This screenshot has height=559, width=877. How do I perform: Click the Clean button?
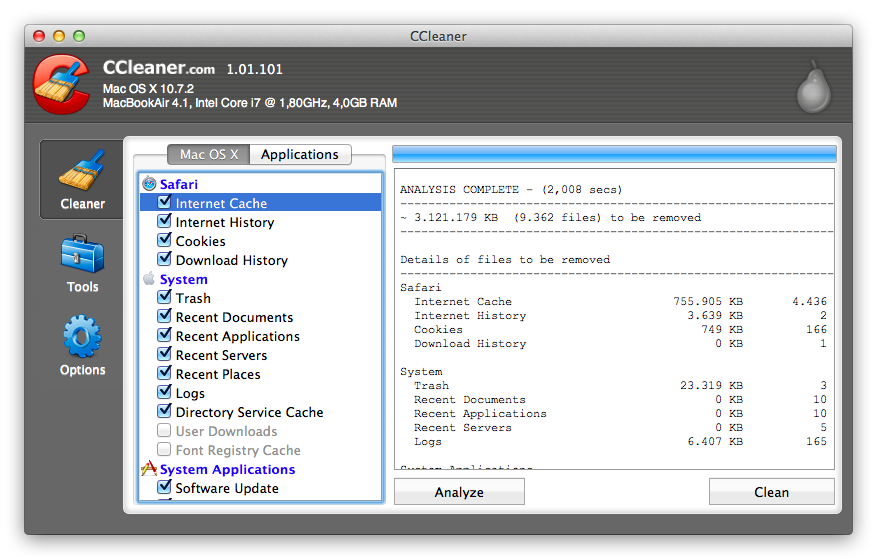(771, 492)
